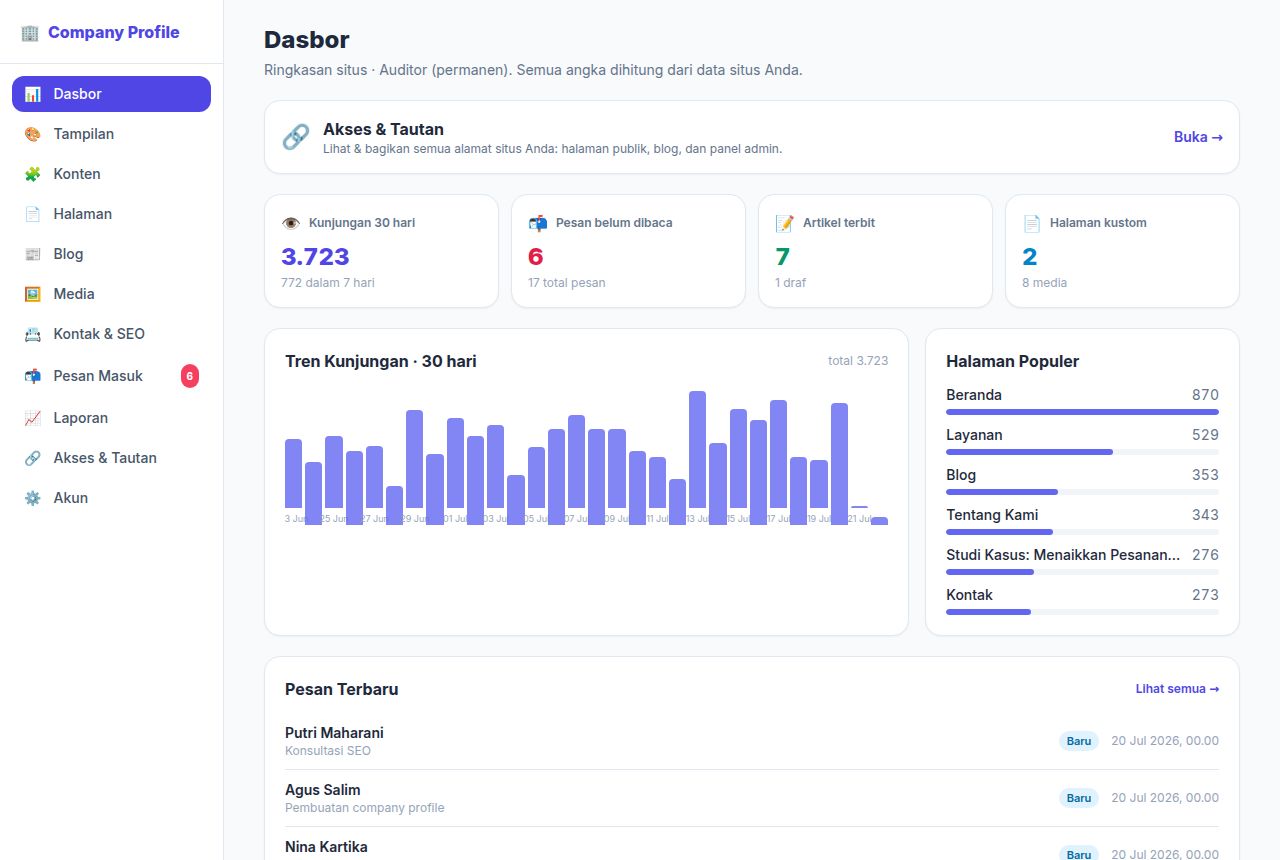1280x860 pixels.
Task: Open the Pesan Masuk inbox label
Action: coord(98,376)
